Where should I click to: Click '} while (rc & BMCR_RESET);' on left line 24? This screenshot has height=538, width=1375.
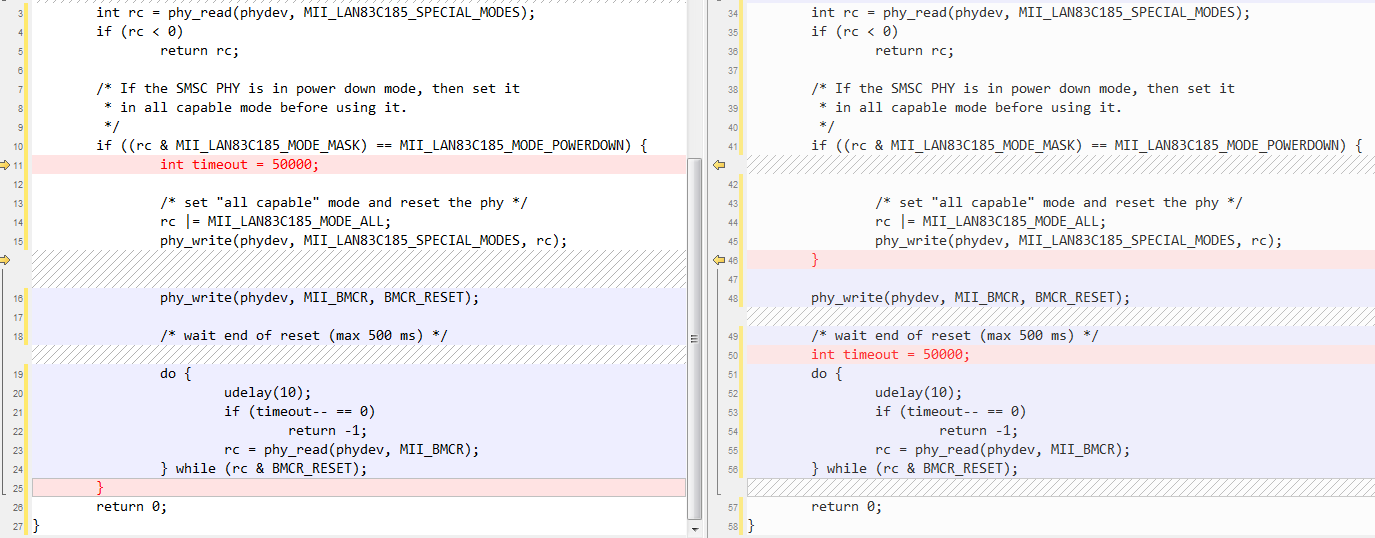click(263, 469)
